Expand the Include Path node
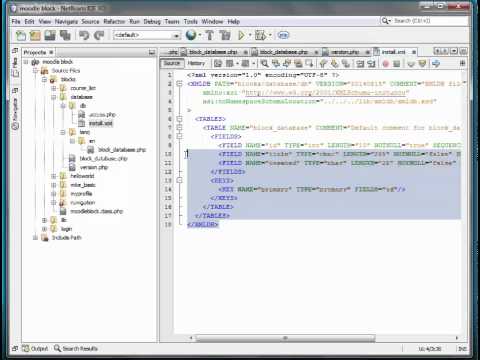The width and height of the screenshot is (480, 360). (35, 238)
